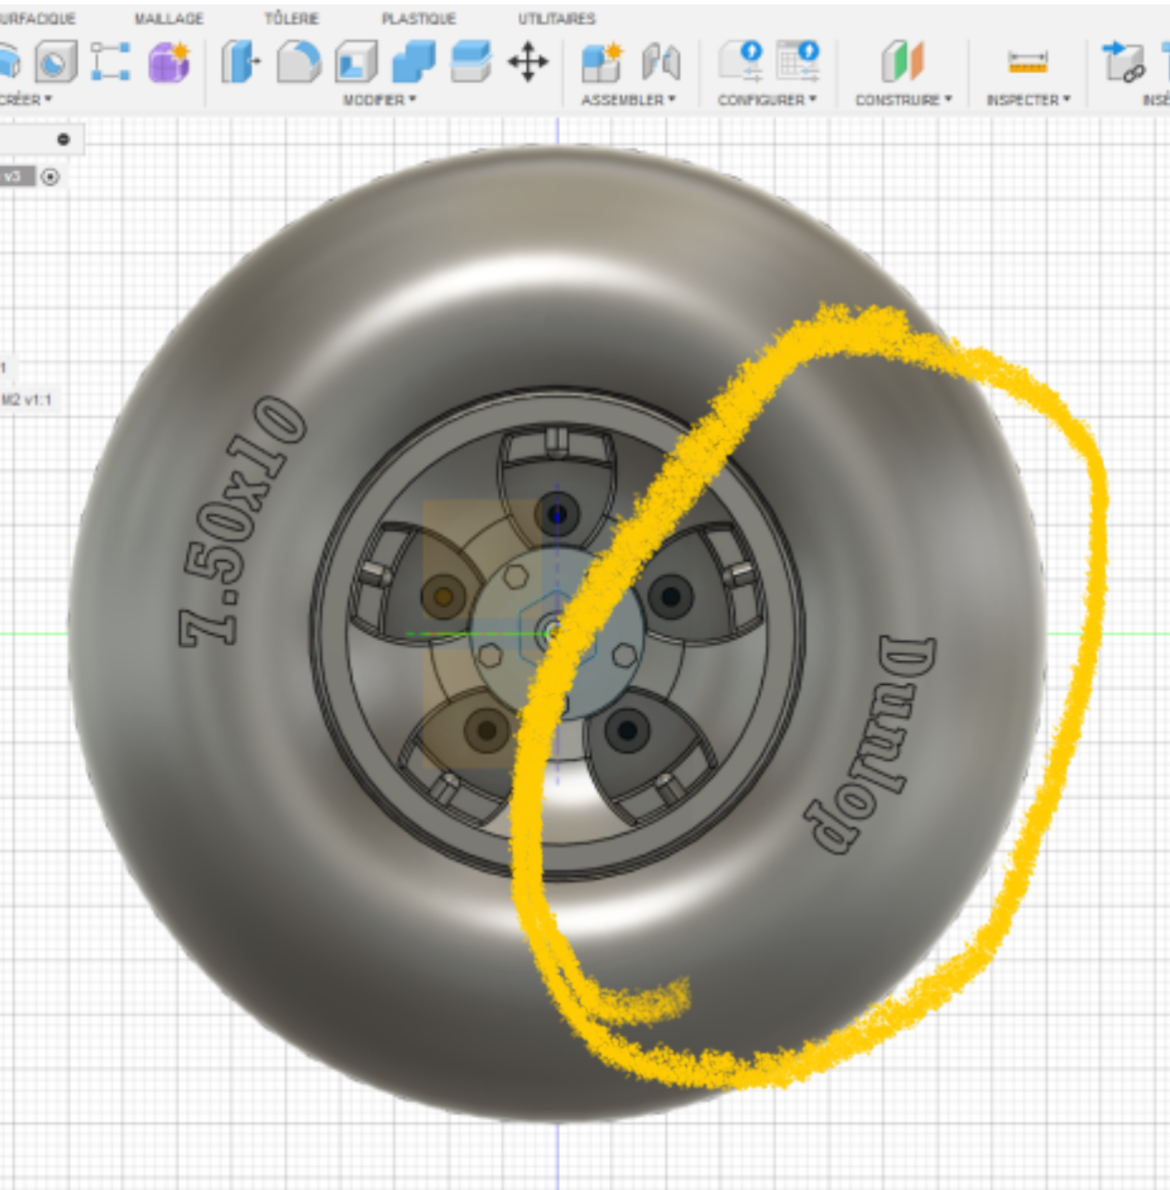The height and width of the screenshot is (1190, 1170).
Task: Select the Split Body tool
Action: tap(470, 62)
